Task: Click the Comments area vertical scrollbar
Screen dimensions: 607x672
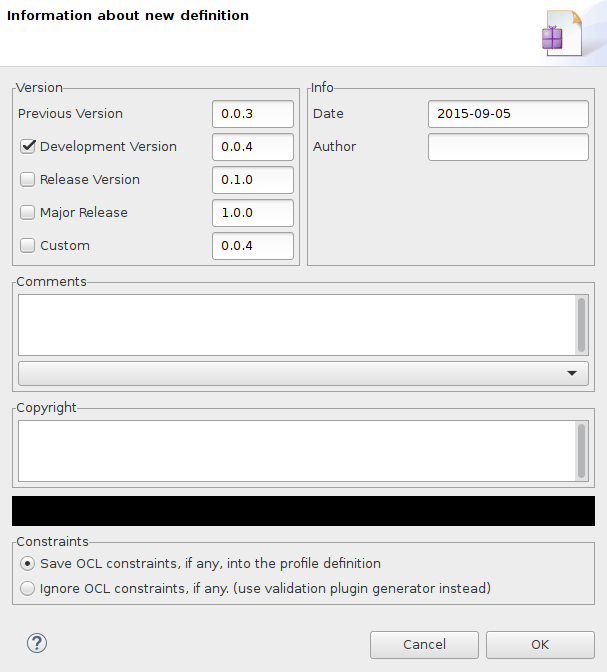Action: (x=581, y=325)
